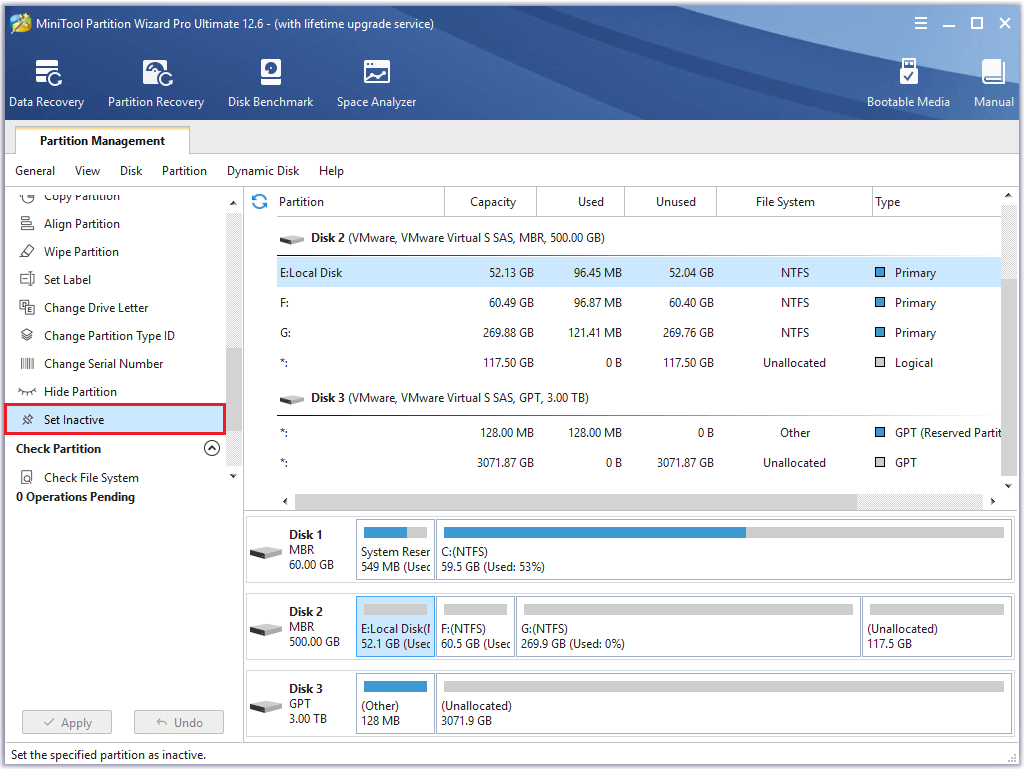Collapse the Check Partition section
1025x770 pixels.
click(x=212, y=448)
